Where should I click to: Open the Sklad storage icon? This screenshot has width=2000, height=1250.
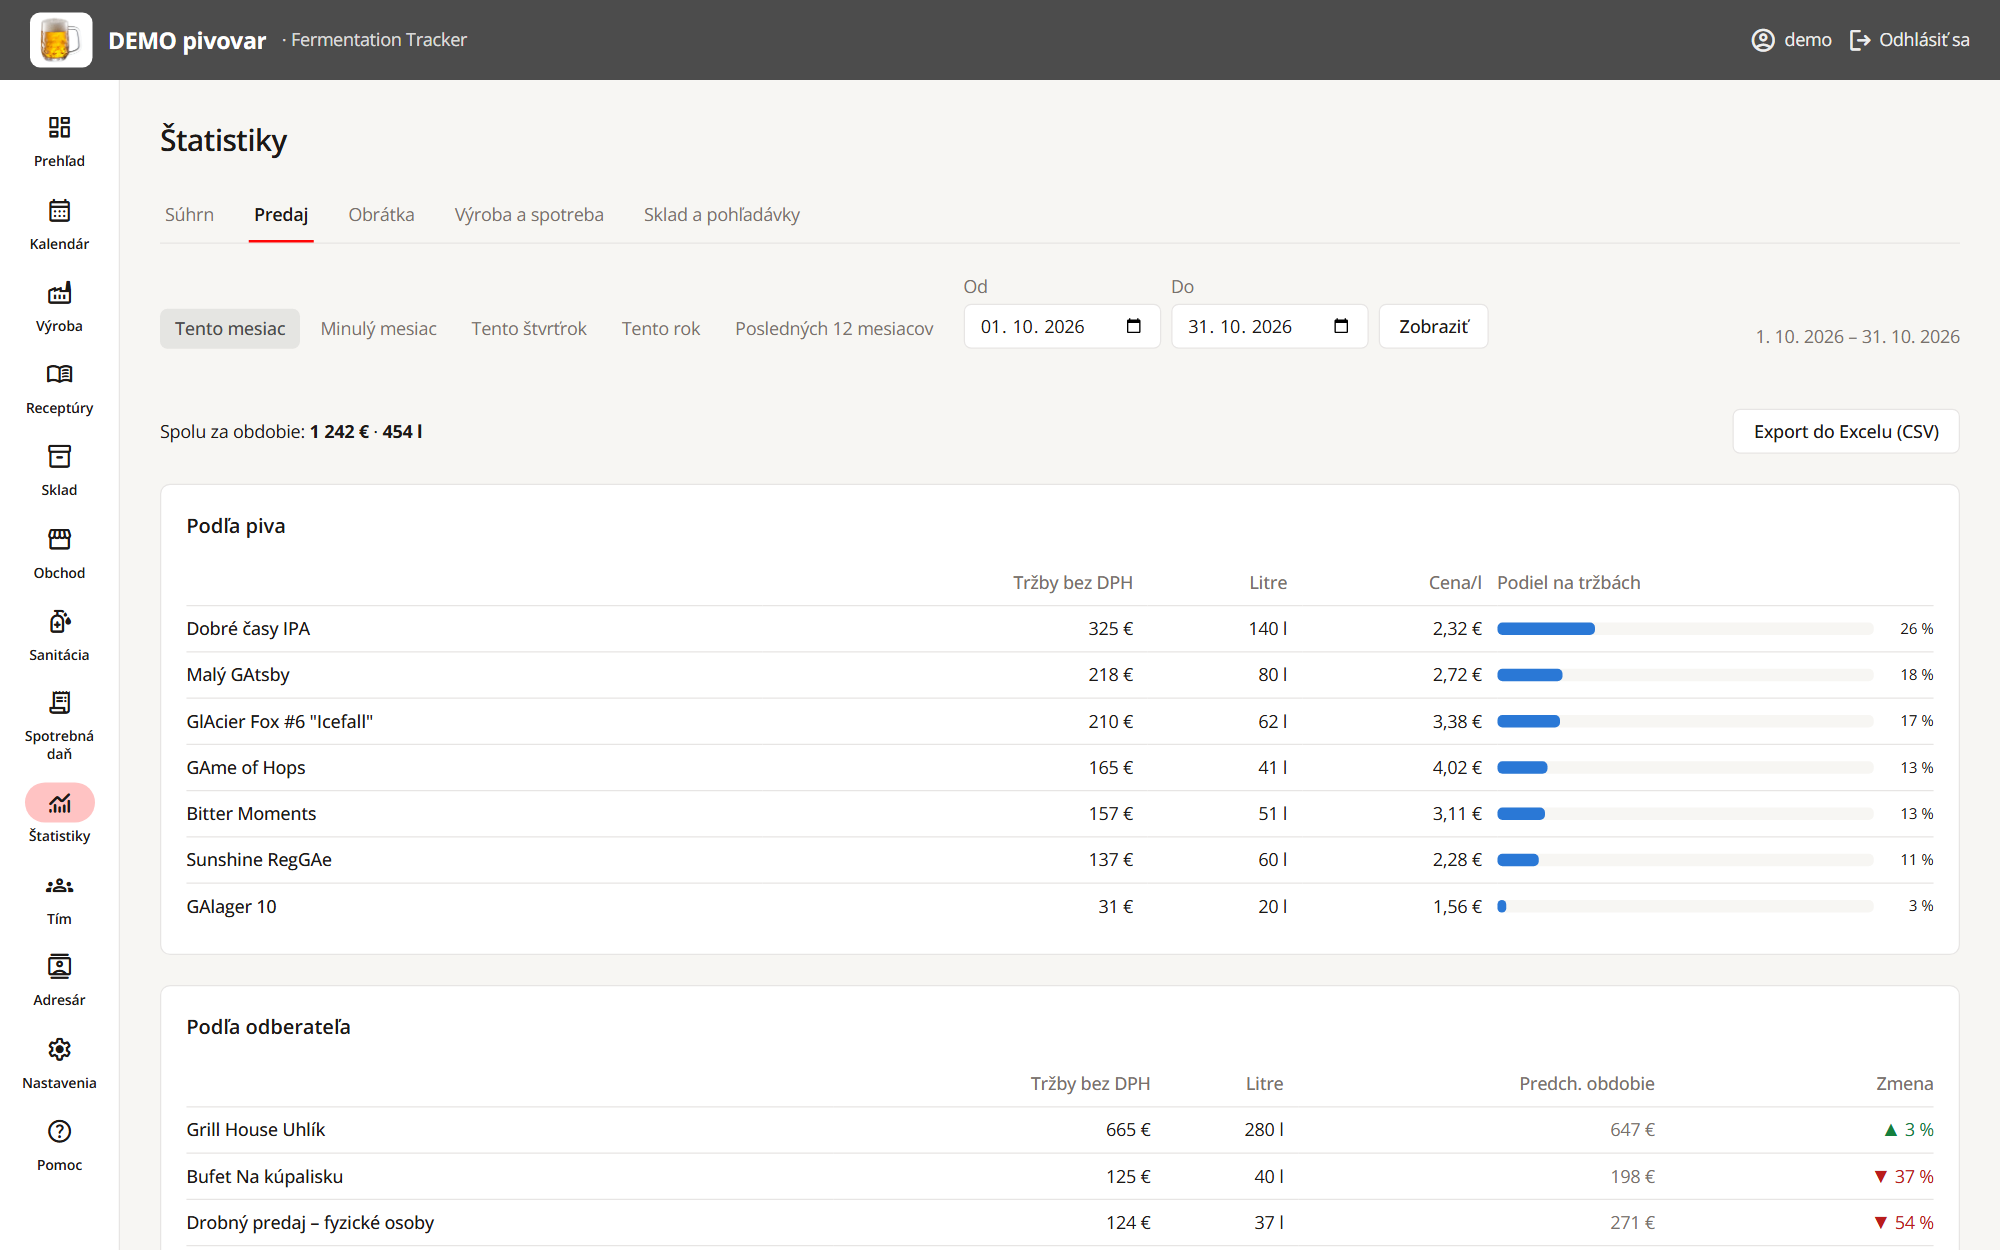[59, 457]
